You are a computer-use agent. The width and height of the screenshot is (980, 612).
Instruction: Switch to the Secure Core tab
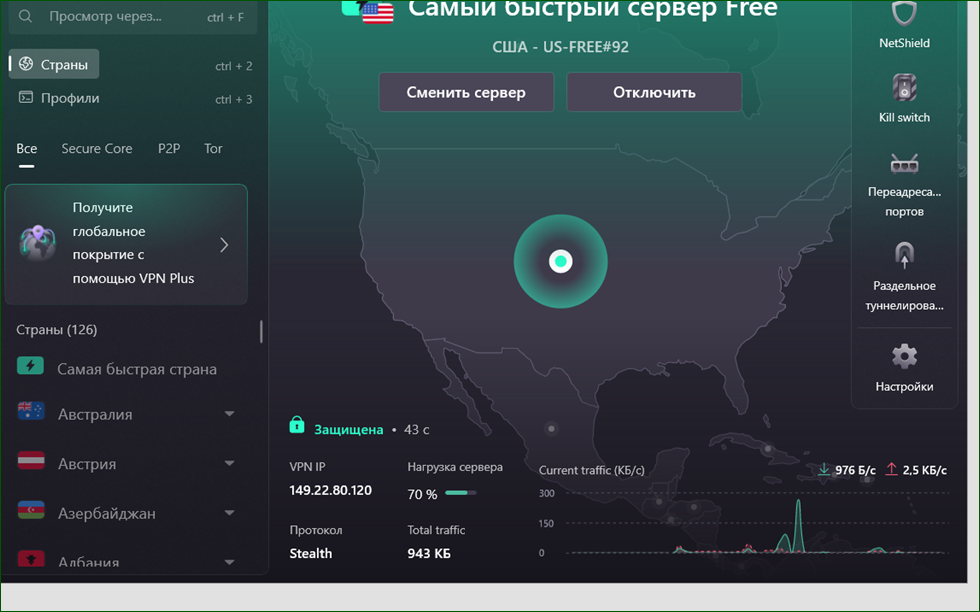pos(97,149)
